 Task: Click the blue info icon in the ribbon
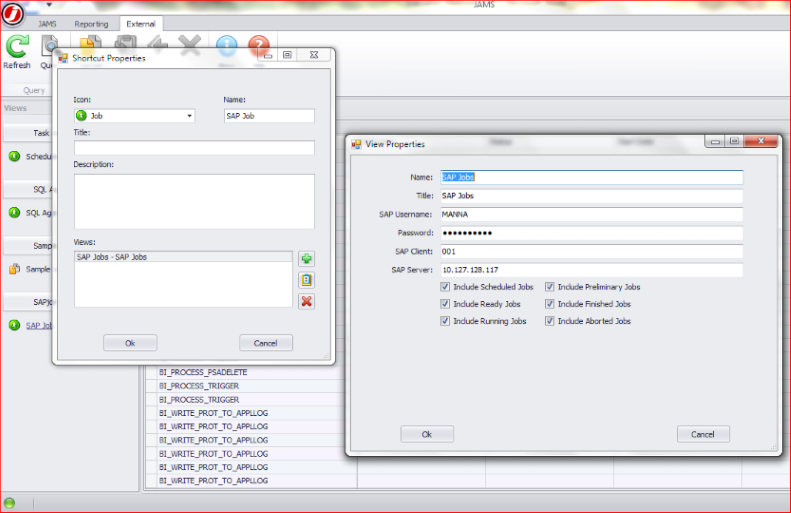[x=227, y=45]
